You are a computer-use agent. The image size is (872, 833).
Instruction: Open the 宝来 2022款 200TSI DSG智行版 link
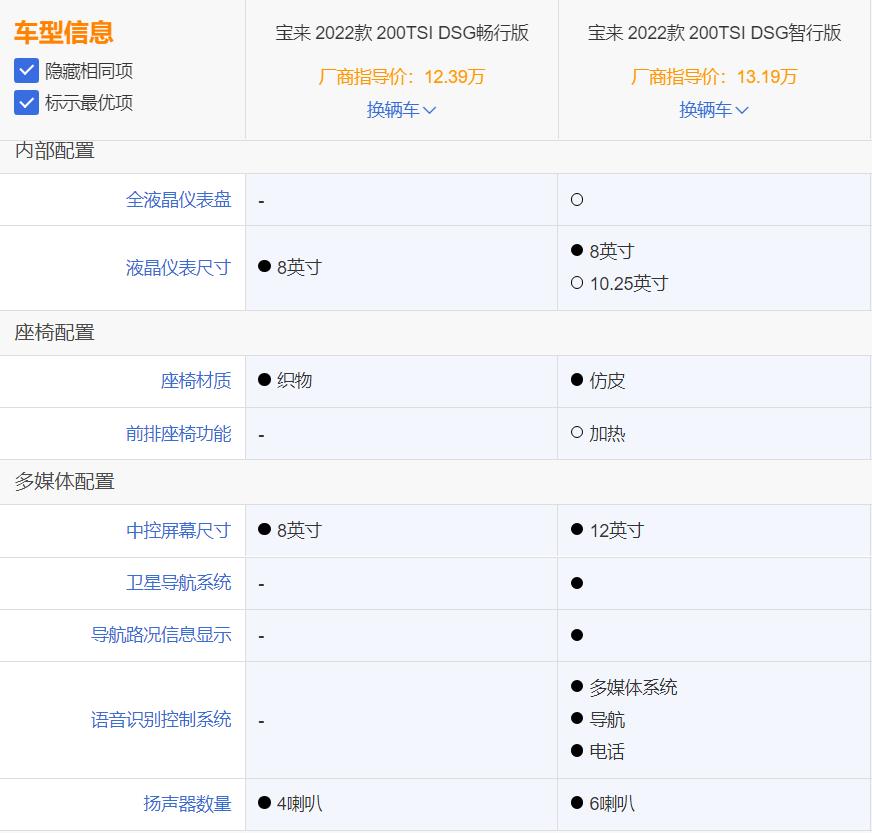pos(714,33)
